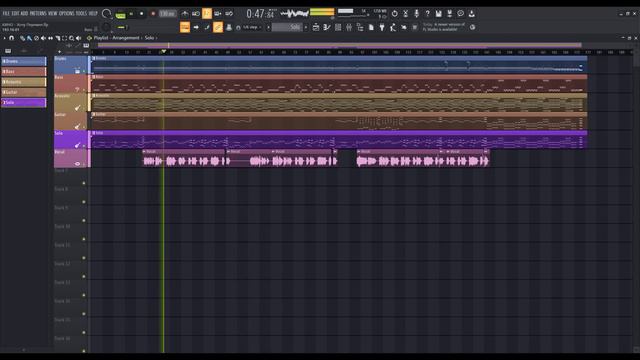The height and width of the screenshot is (360, 640).
Task: Click the undo history circular arrow icon
Action: coord(394,14)
